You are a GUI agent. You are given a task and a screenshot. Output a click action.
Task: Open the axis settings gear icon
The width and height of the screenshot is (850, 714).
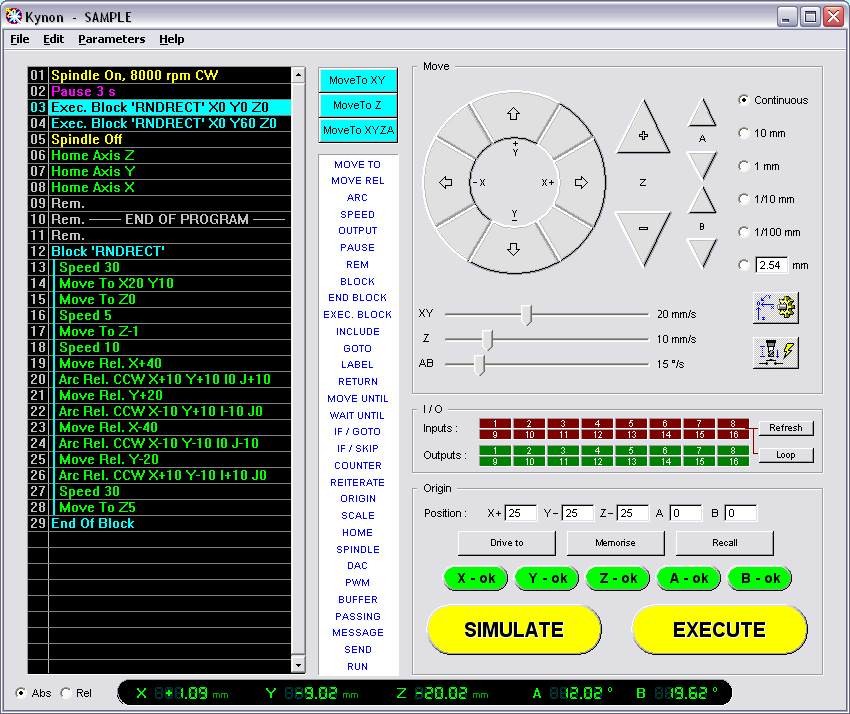(775, 308)
